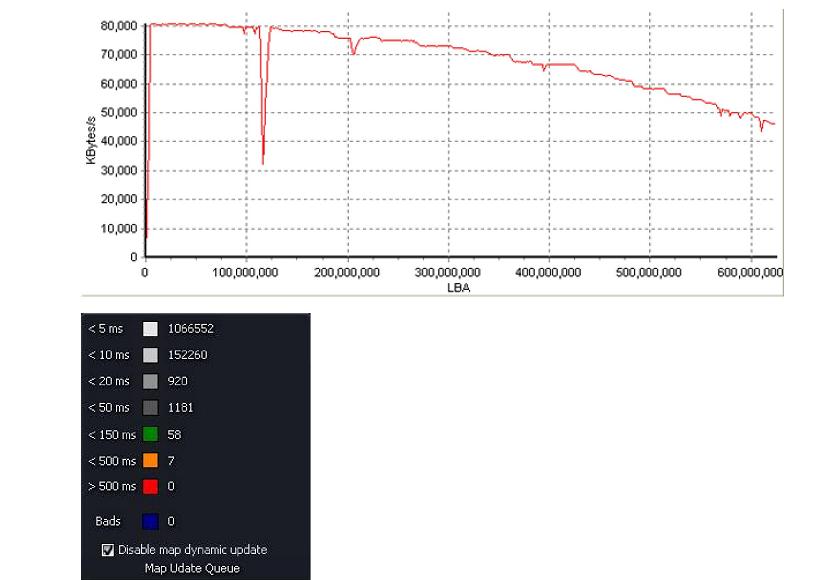Screen dimensions: 829x580
Task: Toggle 'Disable map dynamic update' checkbox
Action: [109, 550]
